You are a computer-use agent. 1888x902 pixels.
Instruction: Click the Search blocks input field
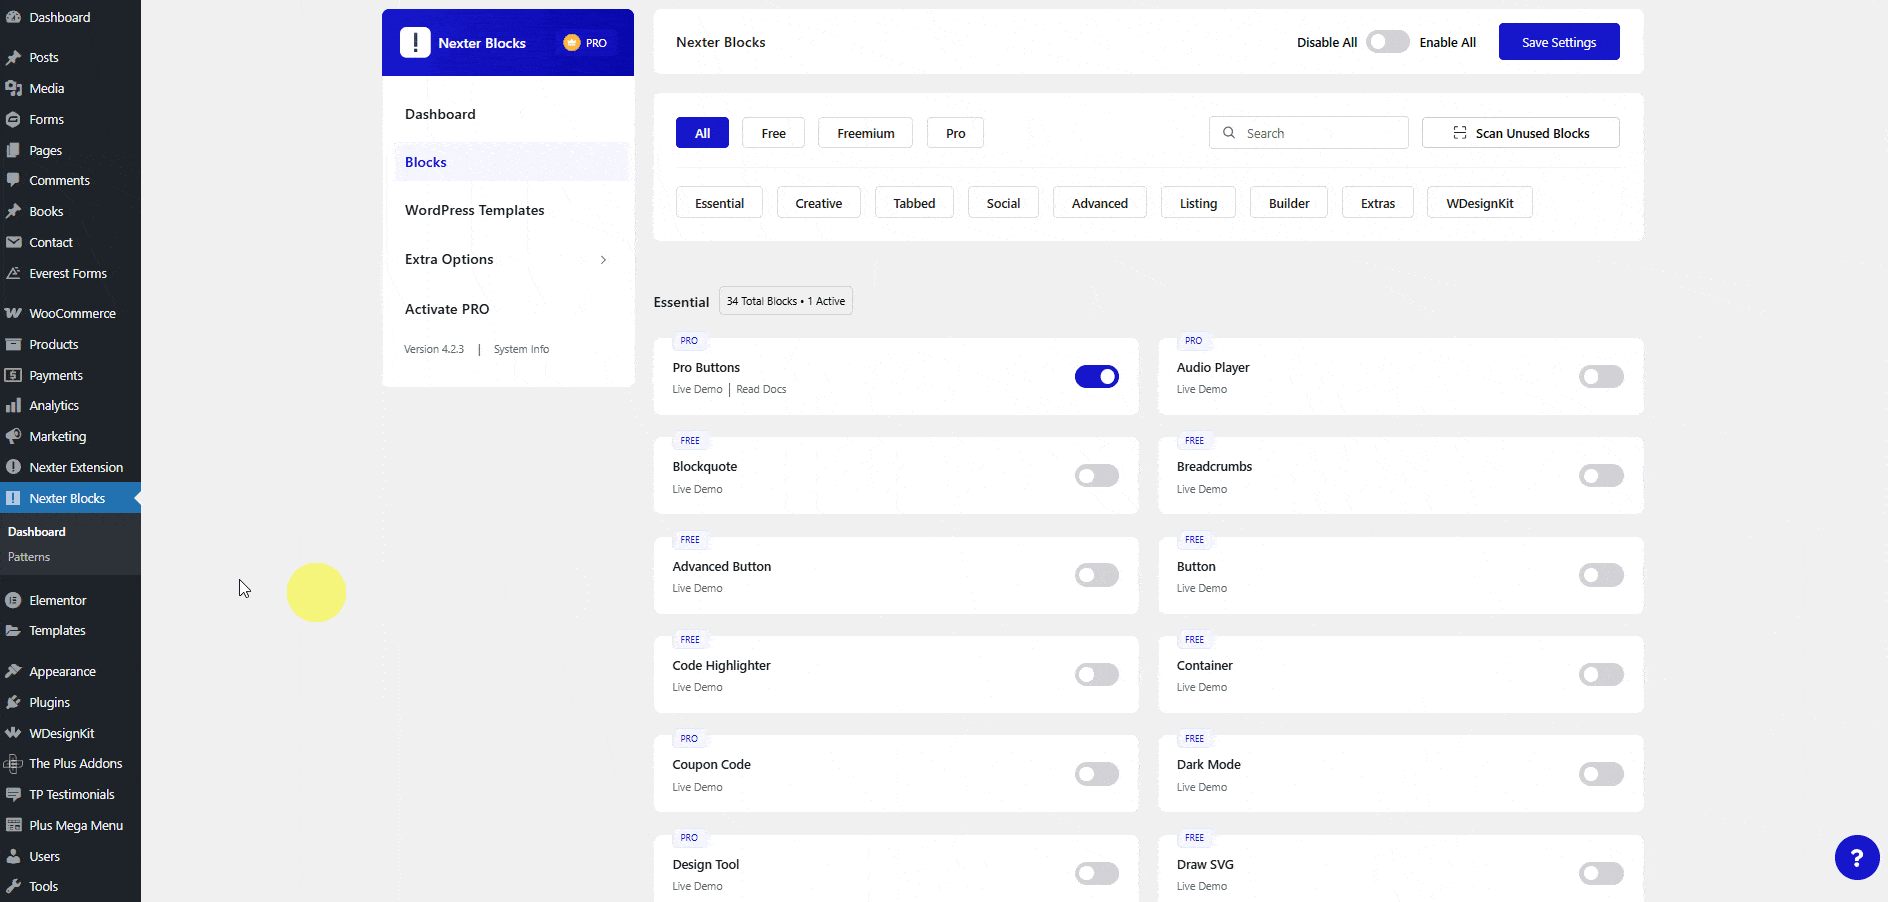pyautogui.click(x=1308, y=132)
